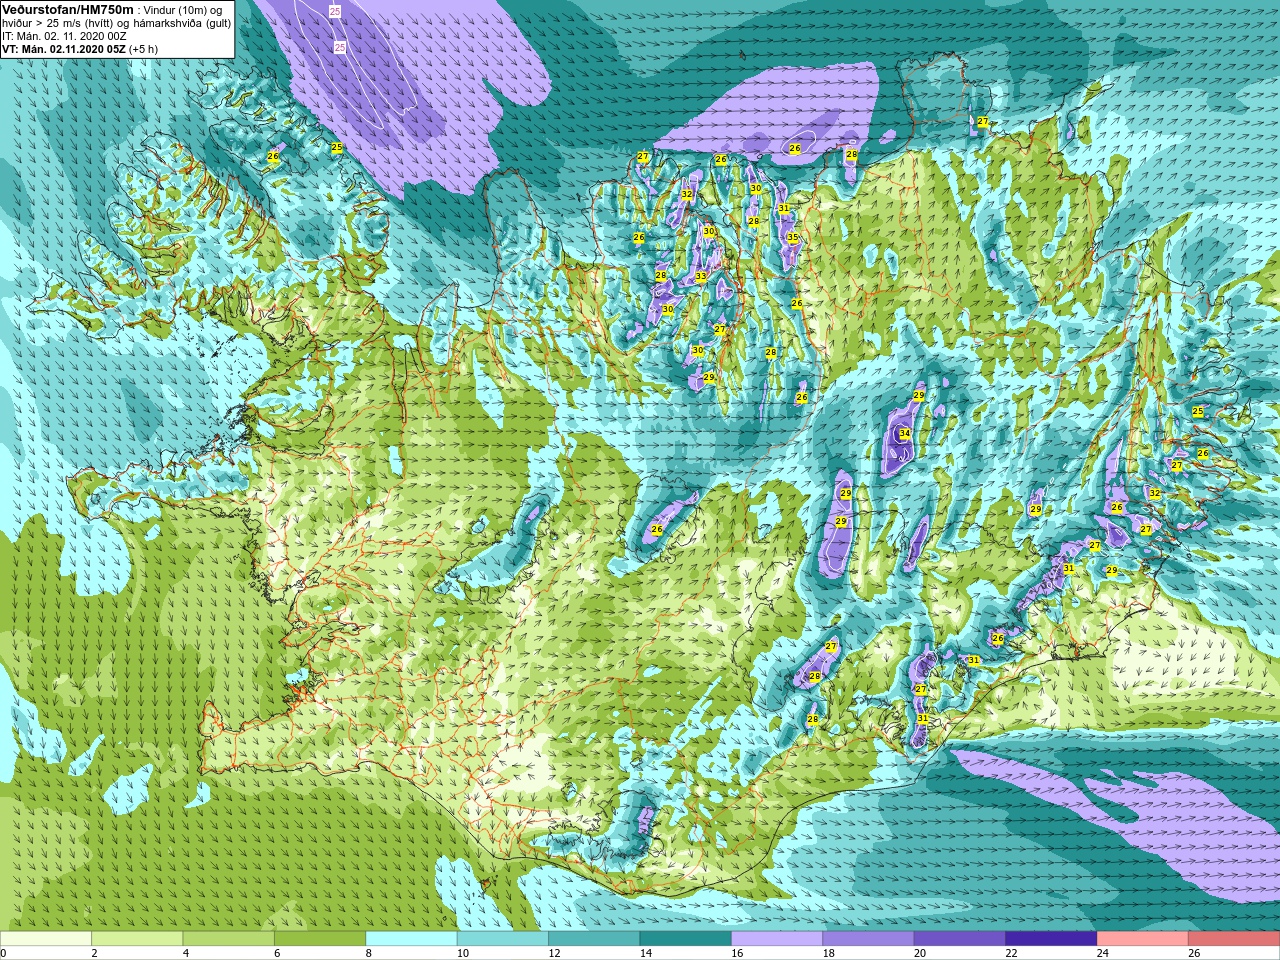Select the IT: Mán. 02. 11. 2020 00Z line
The height and width of the screenshot is (960, 1280).
click(64, 36)
